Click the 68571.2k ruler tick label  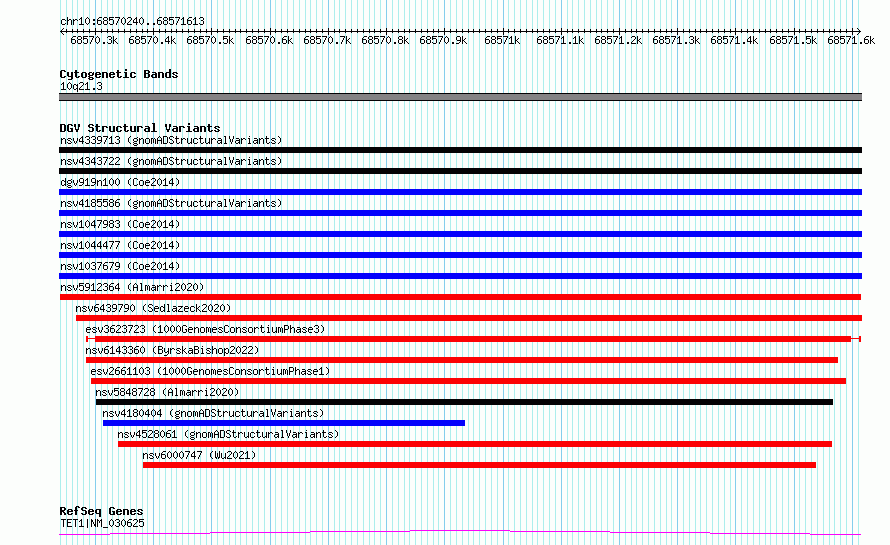[x=618, y=41]
